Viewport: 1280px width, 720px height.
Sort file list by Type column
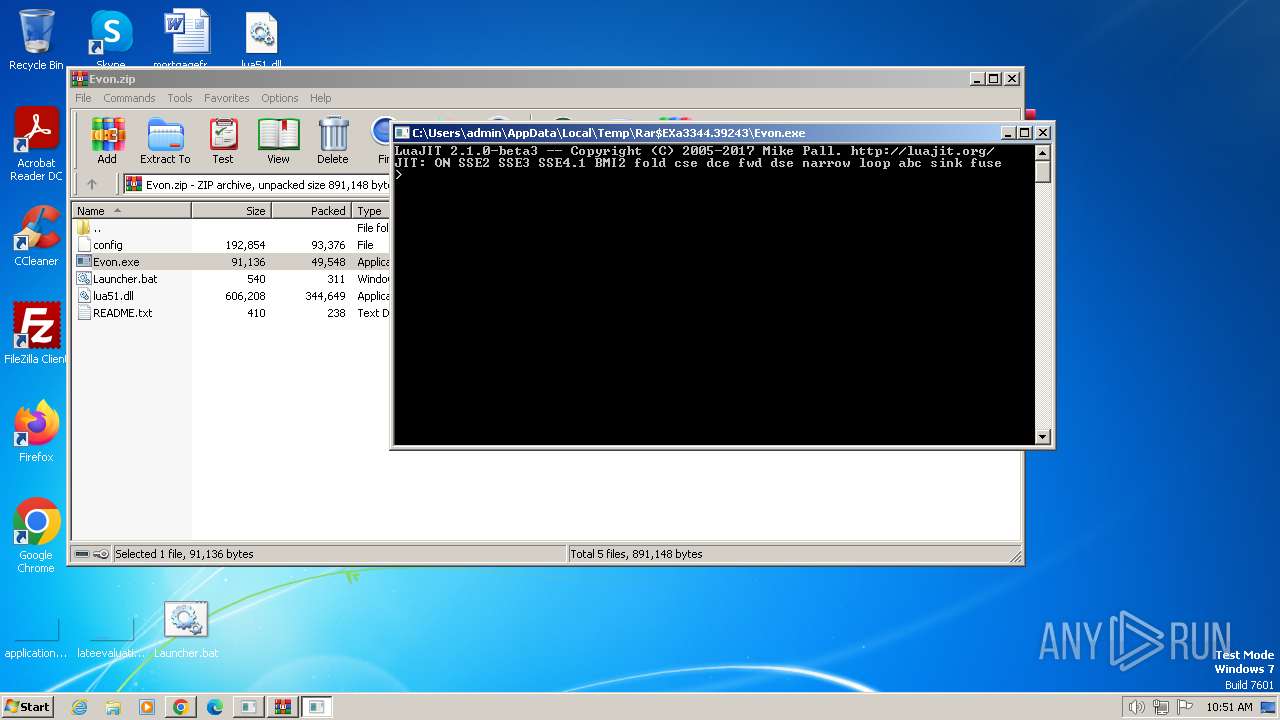click(371, 211)
